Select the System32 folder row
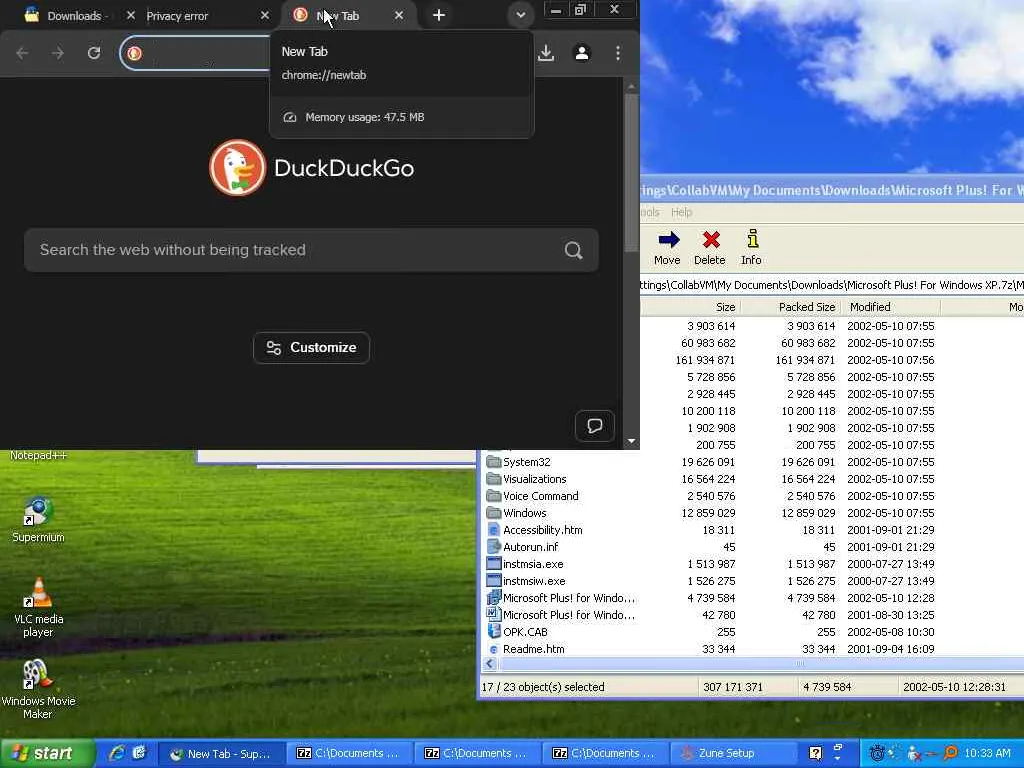The height and width of the screenshot is (768, 1024). pyautogui.click(x=526, y=462)
